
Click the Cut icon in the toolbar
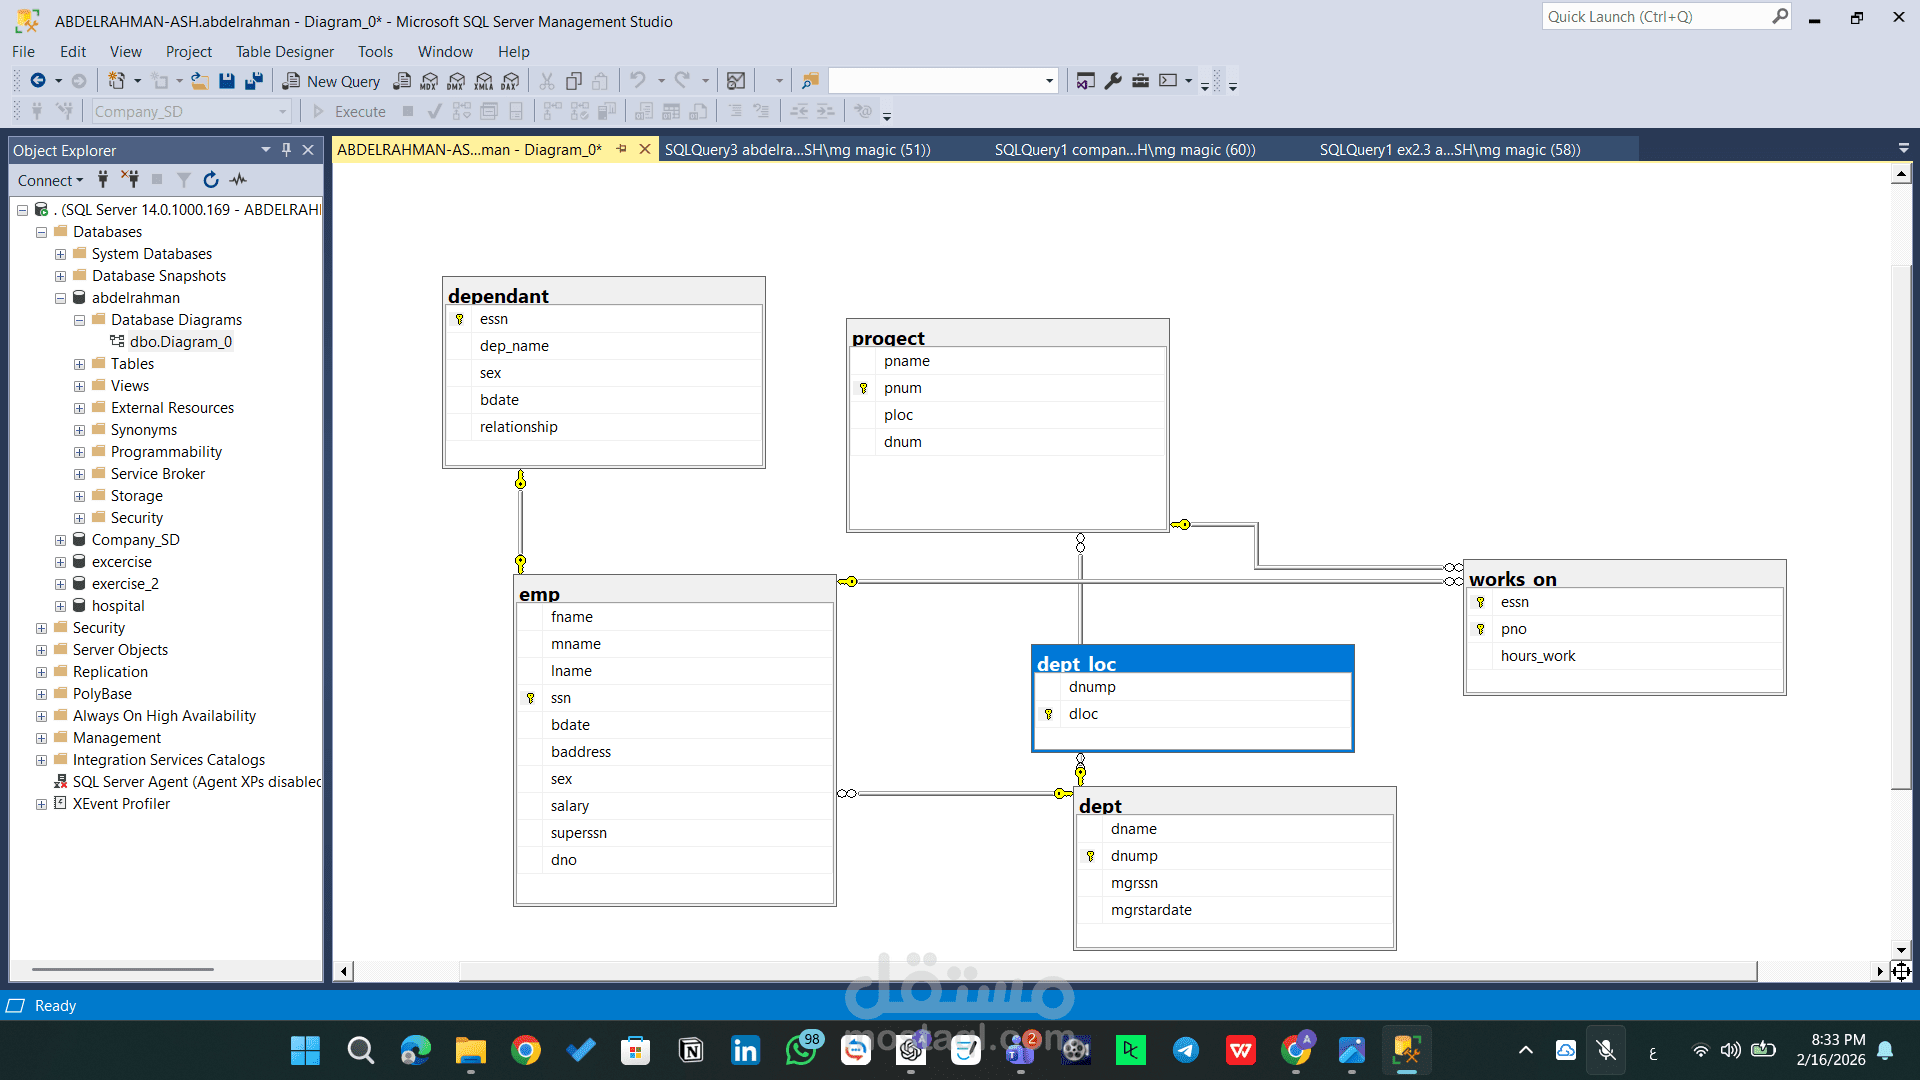tap(546, 81)
